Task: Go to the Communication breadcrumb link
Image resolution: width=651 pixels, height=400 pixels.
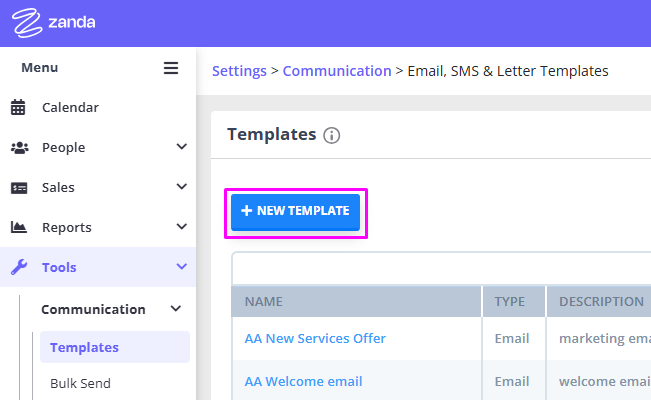Action: pyautogui.click(x=337, y=71)
